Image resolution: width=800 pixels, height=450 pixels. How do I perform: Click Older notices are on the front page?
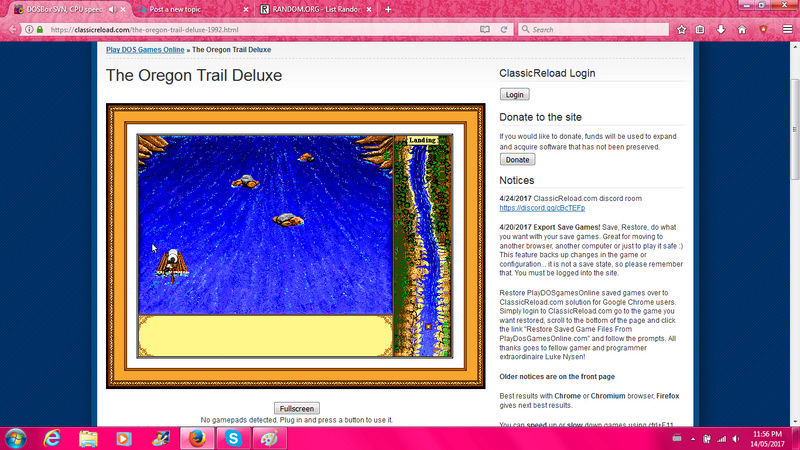(x=557, y=377)
